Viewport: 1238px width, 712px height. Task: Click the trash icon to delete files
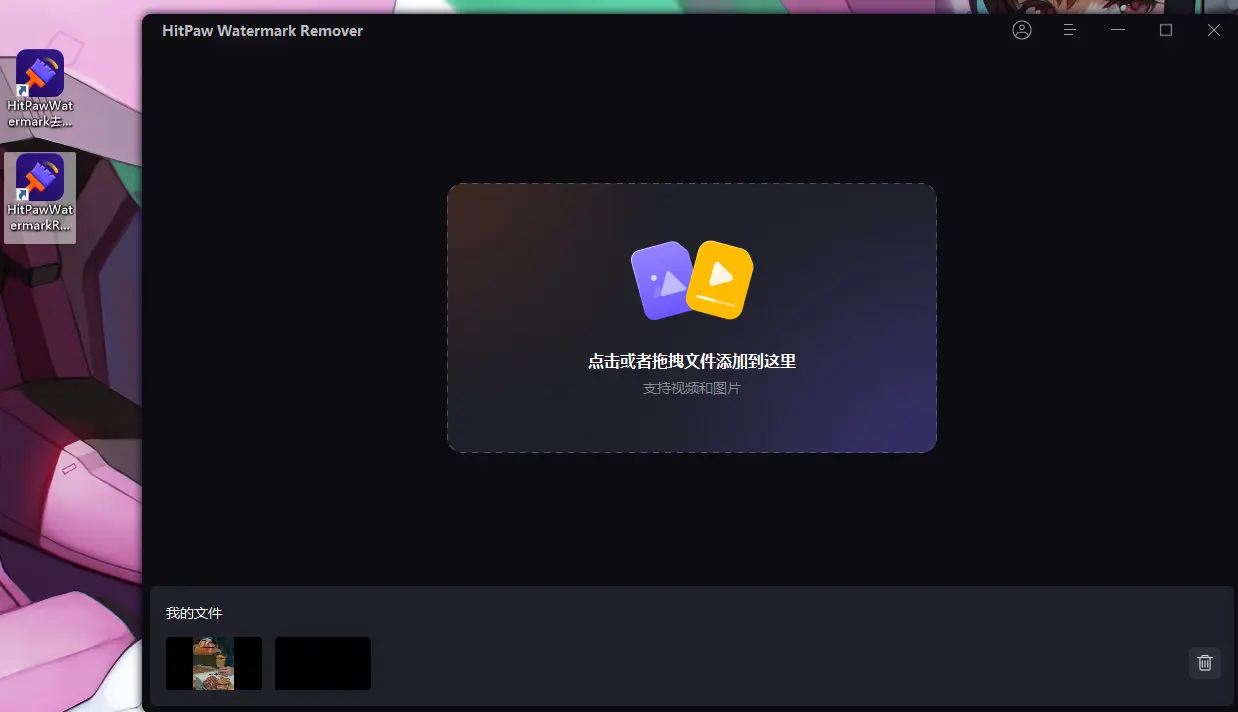pos(1205,663)
